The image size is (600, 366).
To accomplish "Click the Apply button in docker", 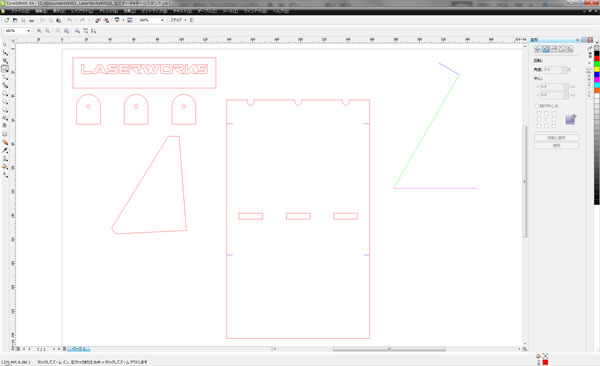I will [556, 145].
